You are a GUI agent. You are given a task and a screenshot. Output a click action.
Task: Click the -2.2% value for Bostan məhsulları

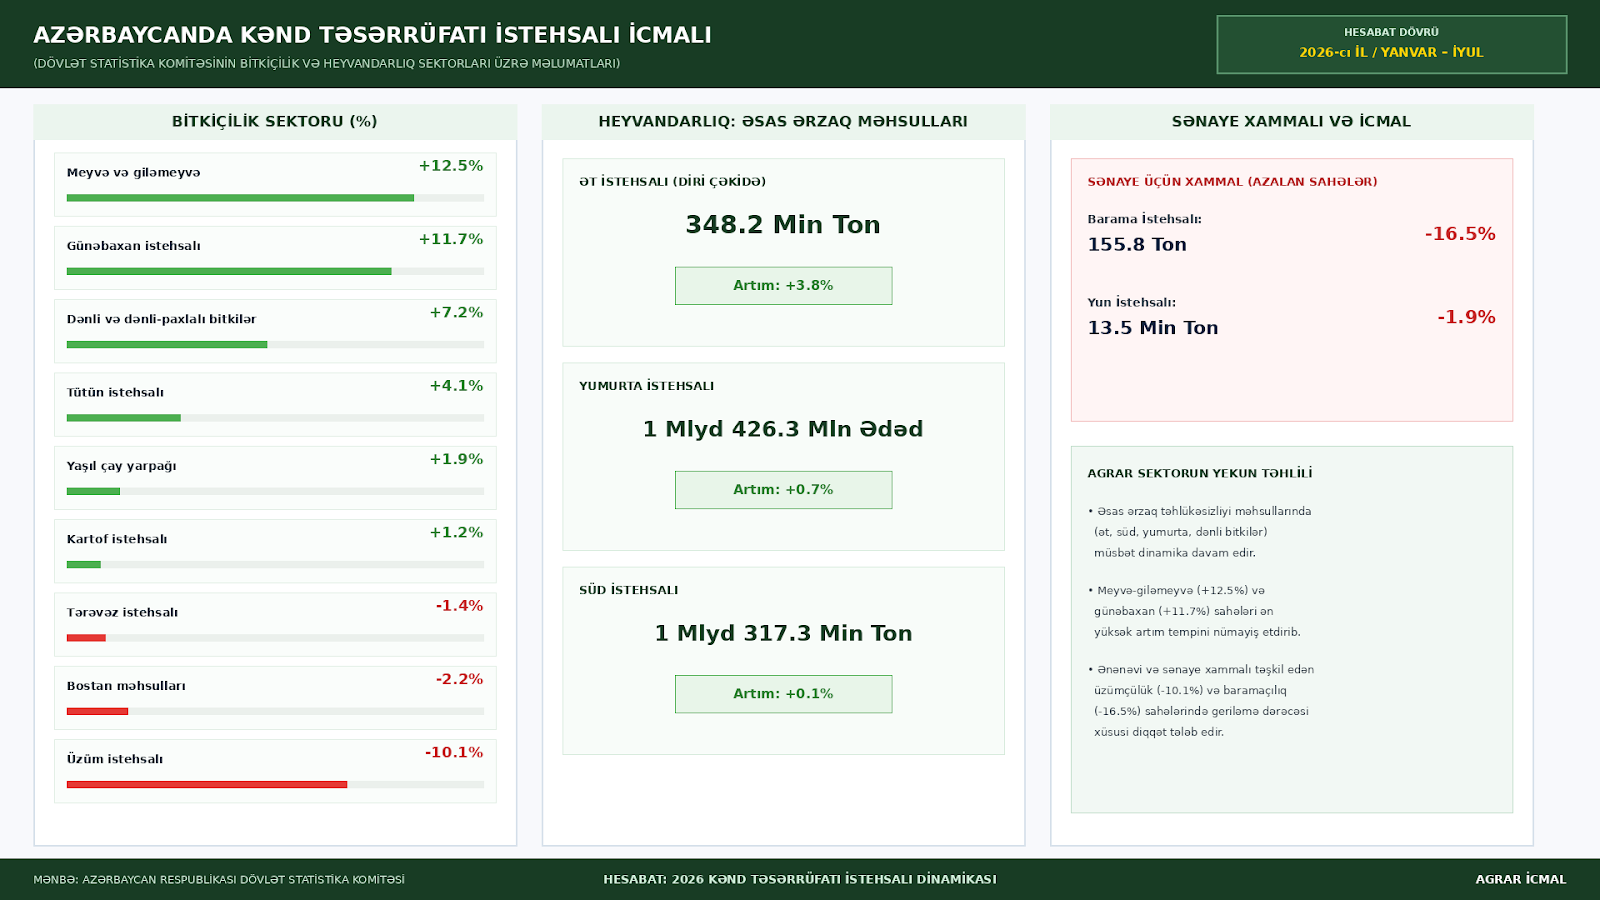point(459,679)
